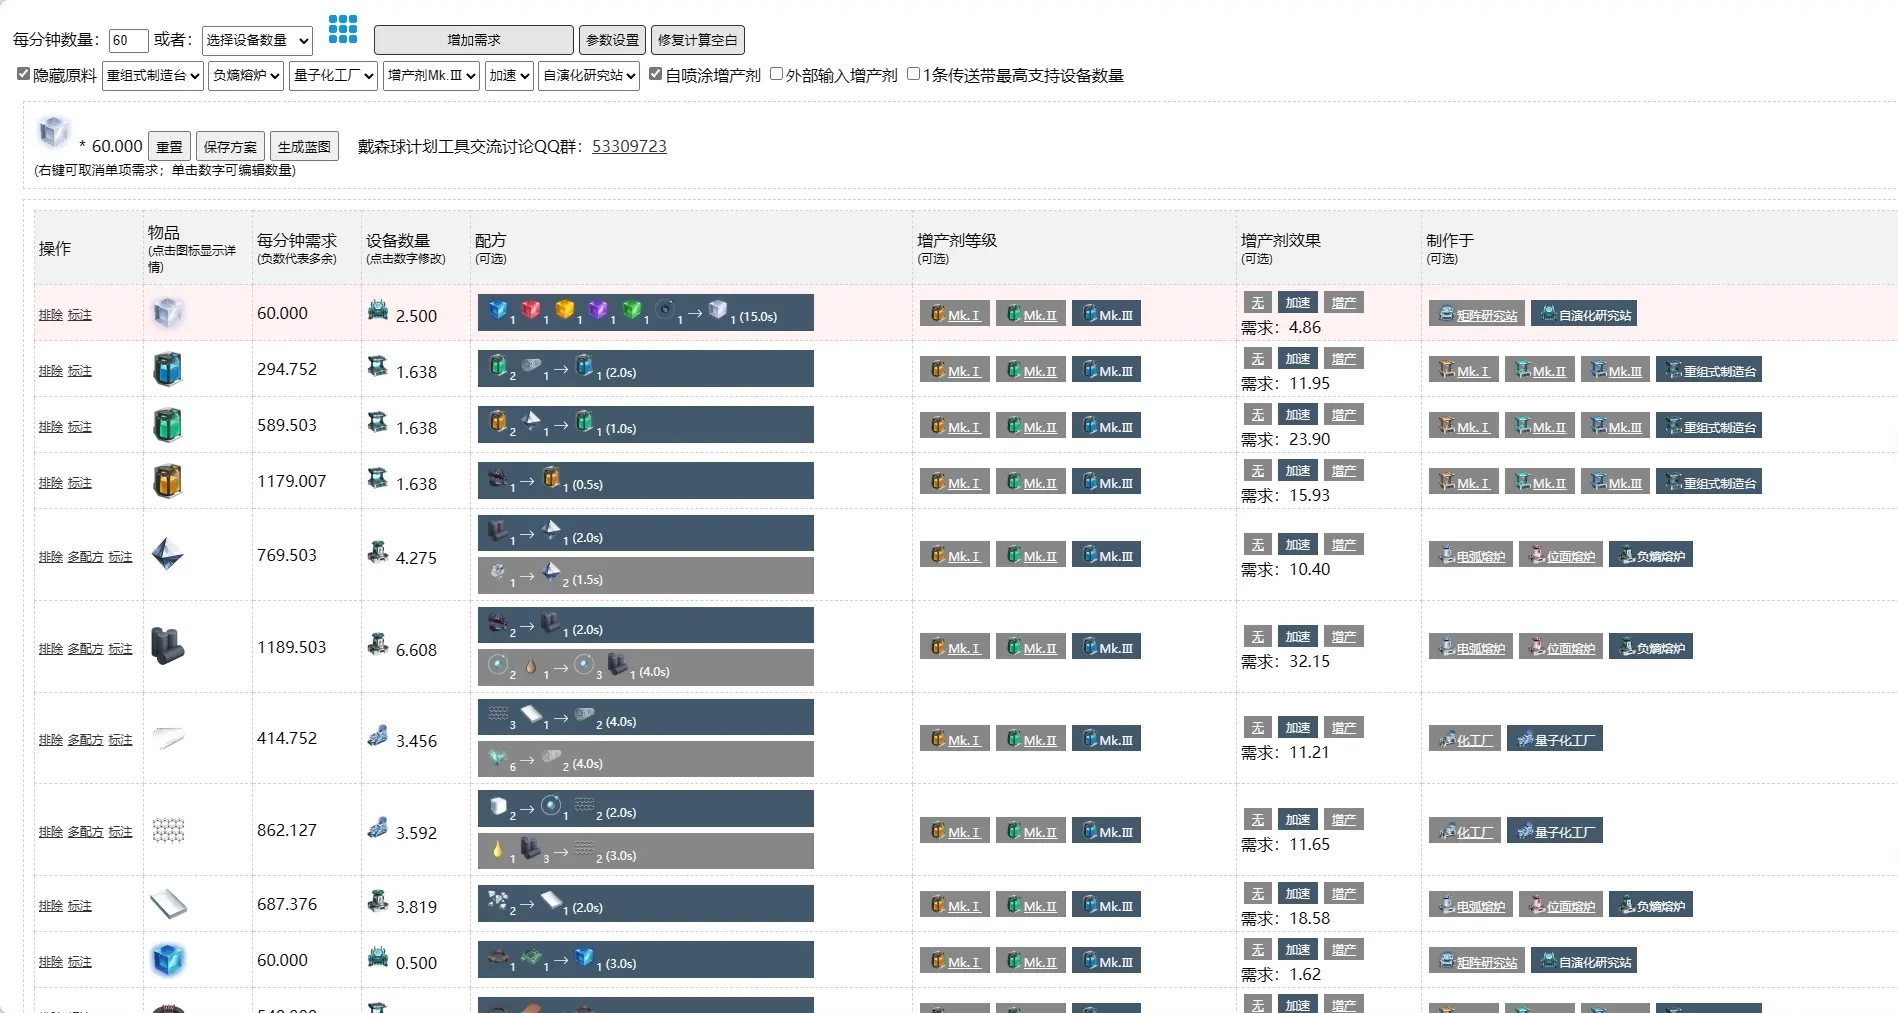Image resolution: width=1898 pixels, height=1013 pixels.
Task: Select 电弧熔炉 facility for the 687.376 row
Action: pos(1469,904)
